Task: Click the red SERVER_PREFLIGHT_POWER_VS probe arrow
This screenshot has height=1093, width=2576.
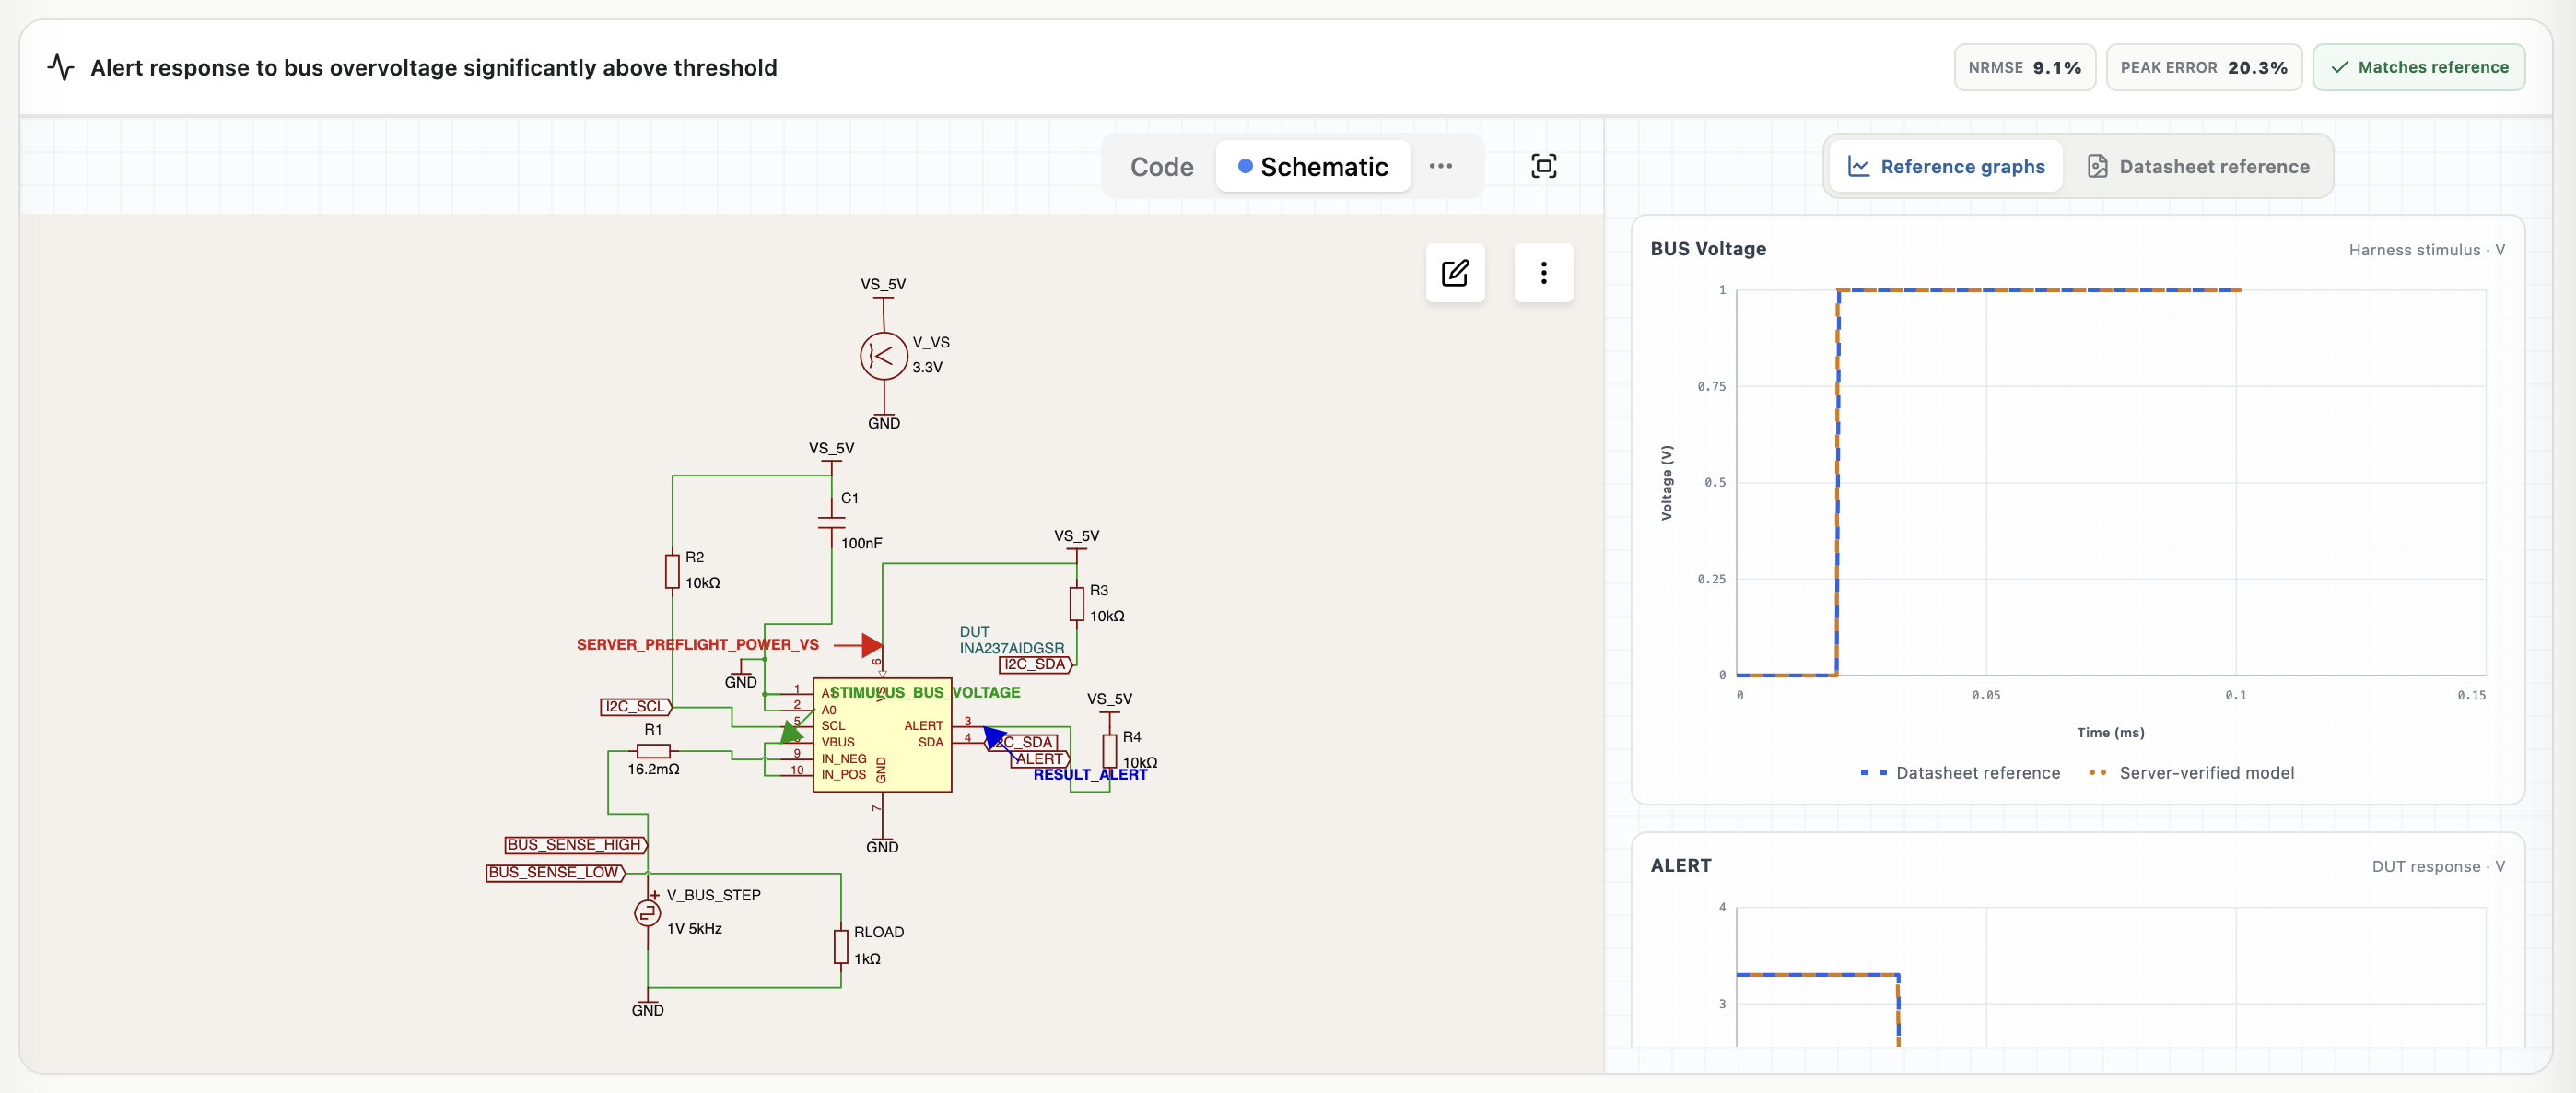Action: click(x=870, y=646)
